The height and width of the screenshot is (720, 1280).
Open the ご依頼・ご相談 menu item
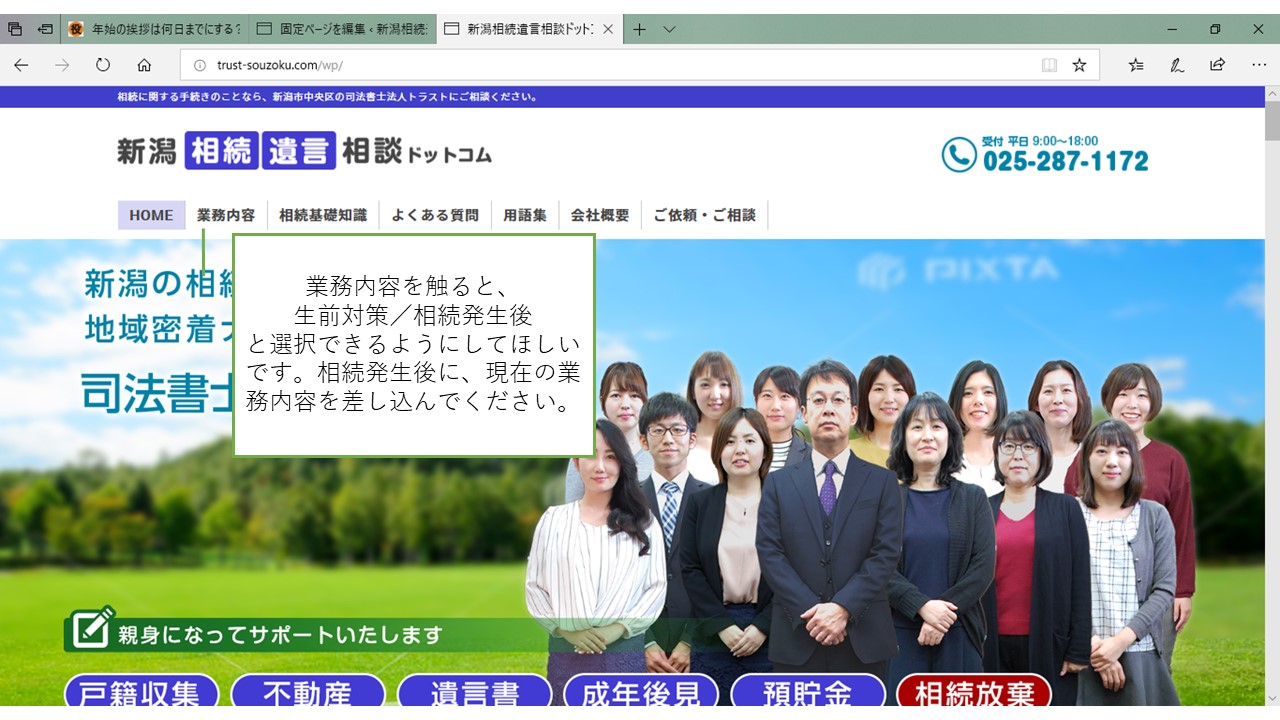coord(705,215)
